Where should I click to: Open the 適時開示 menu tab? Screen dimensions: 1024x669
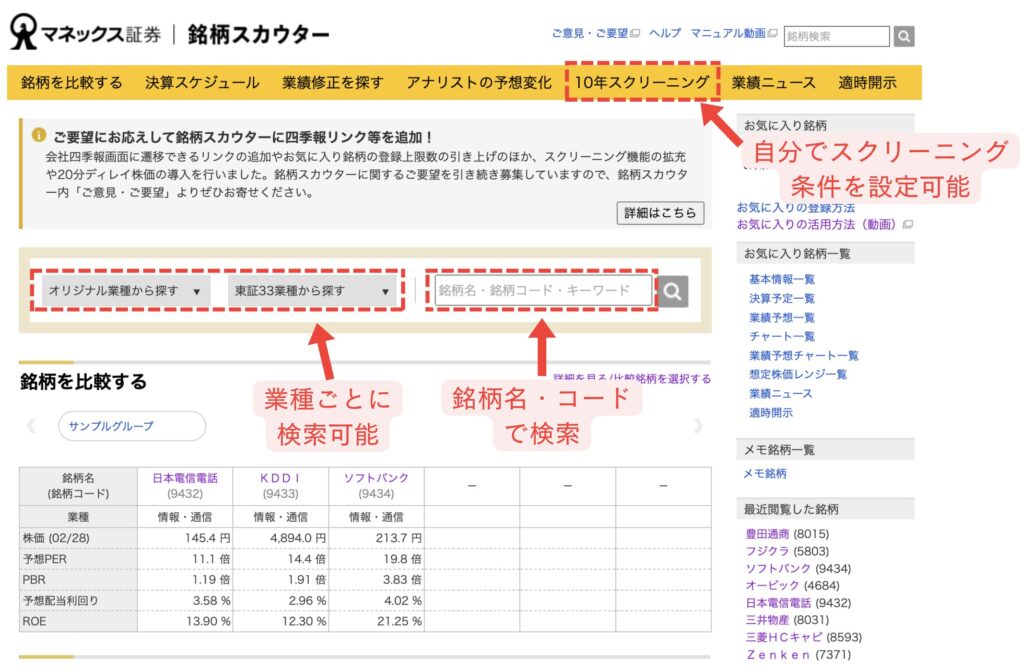[x=867, y=82]
